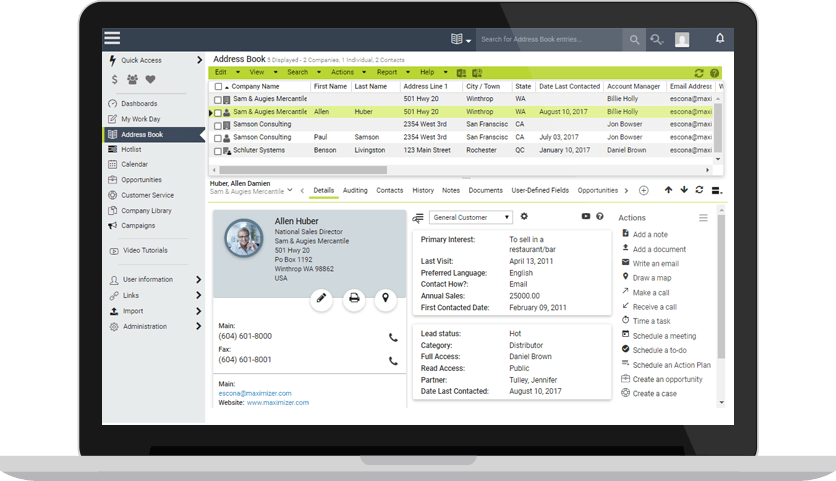
Task: Expand Import section
Action: [x=198, y=311]
